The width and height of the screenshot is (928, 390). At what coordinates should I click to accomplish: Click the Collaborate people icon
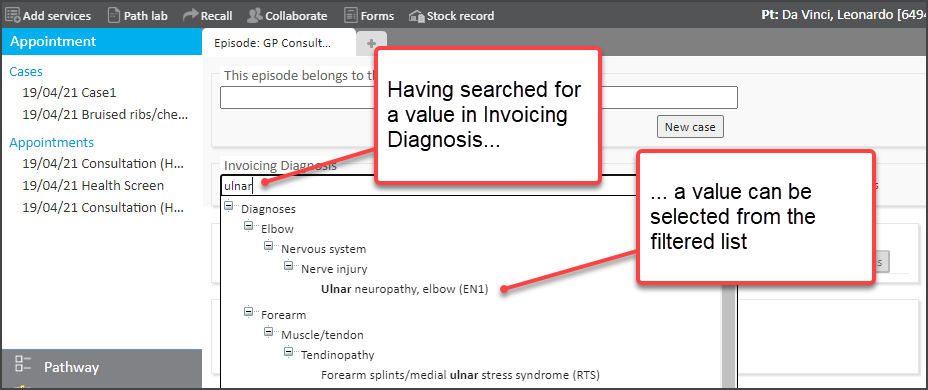[254, 15]
